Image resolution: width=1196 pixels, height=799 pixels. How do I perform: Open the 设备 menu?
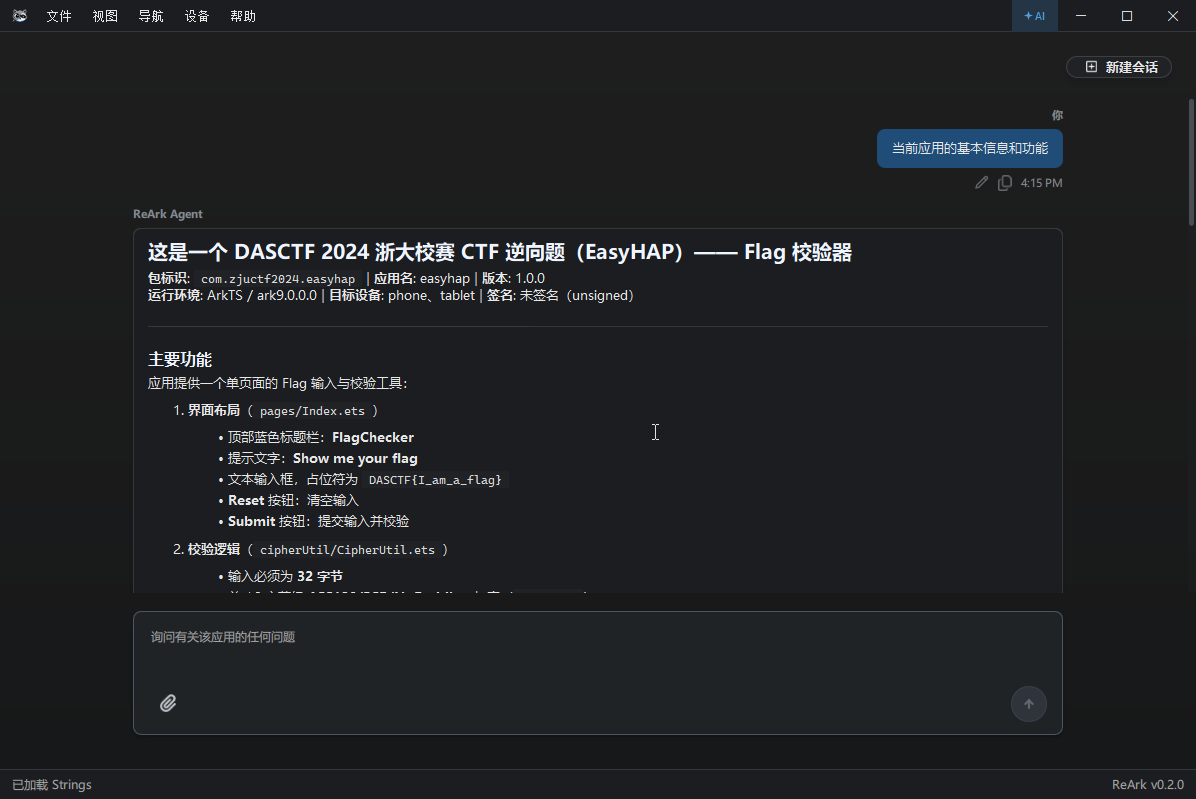196,16
